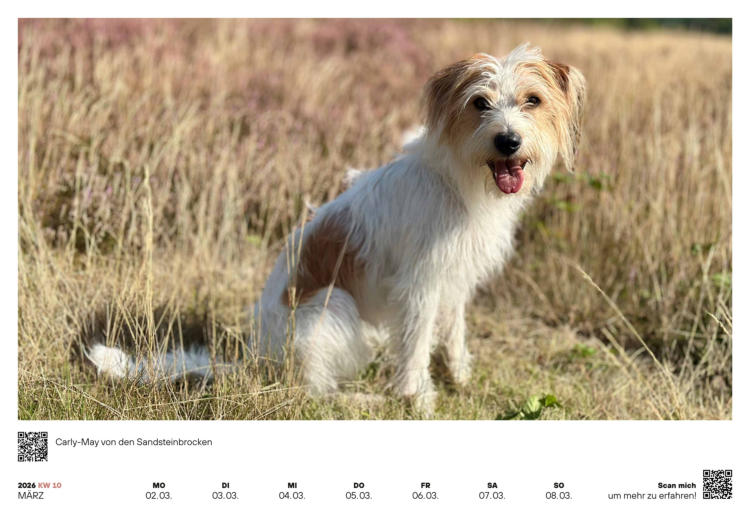
Task: Click the MO weekday heading
Action: coord(159,485)
